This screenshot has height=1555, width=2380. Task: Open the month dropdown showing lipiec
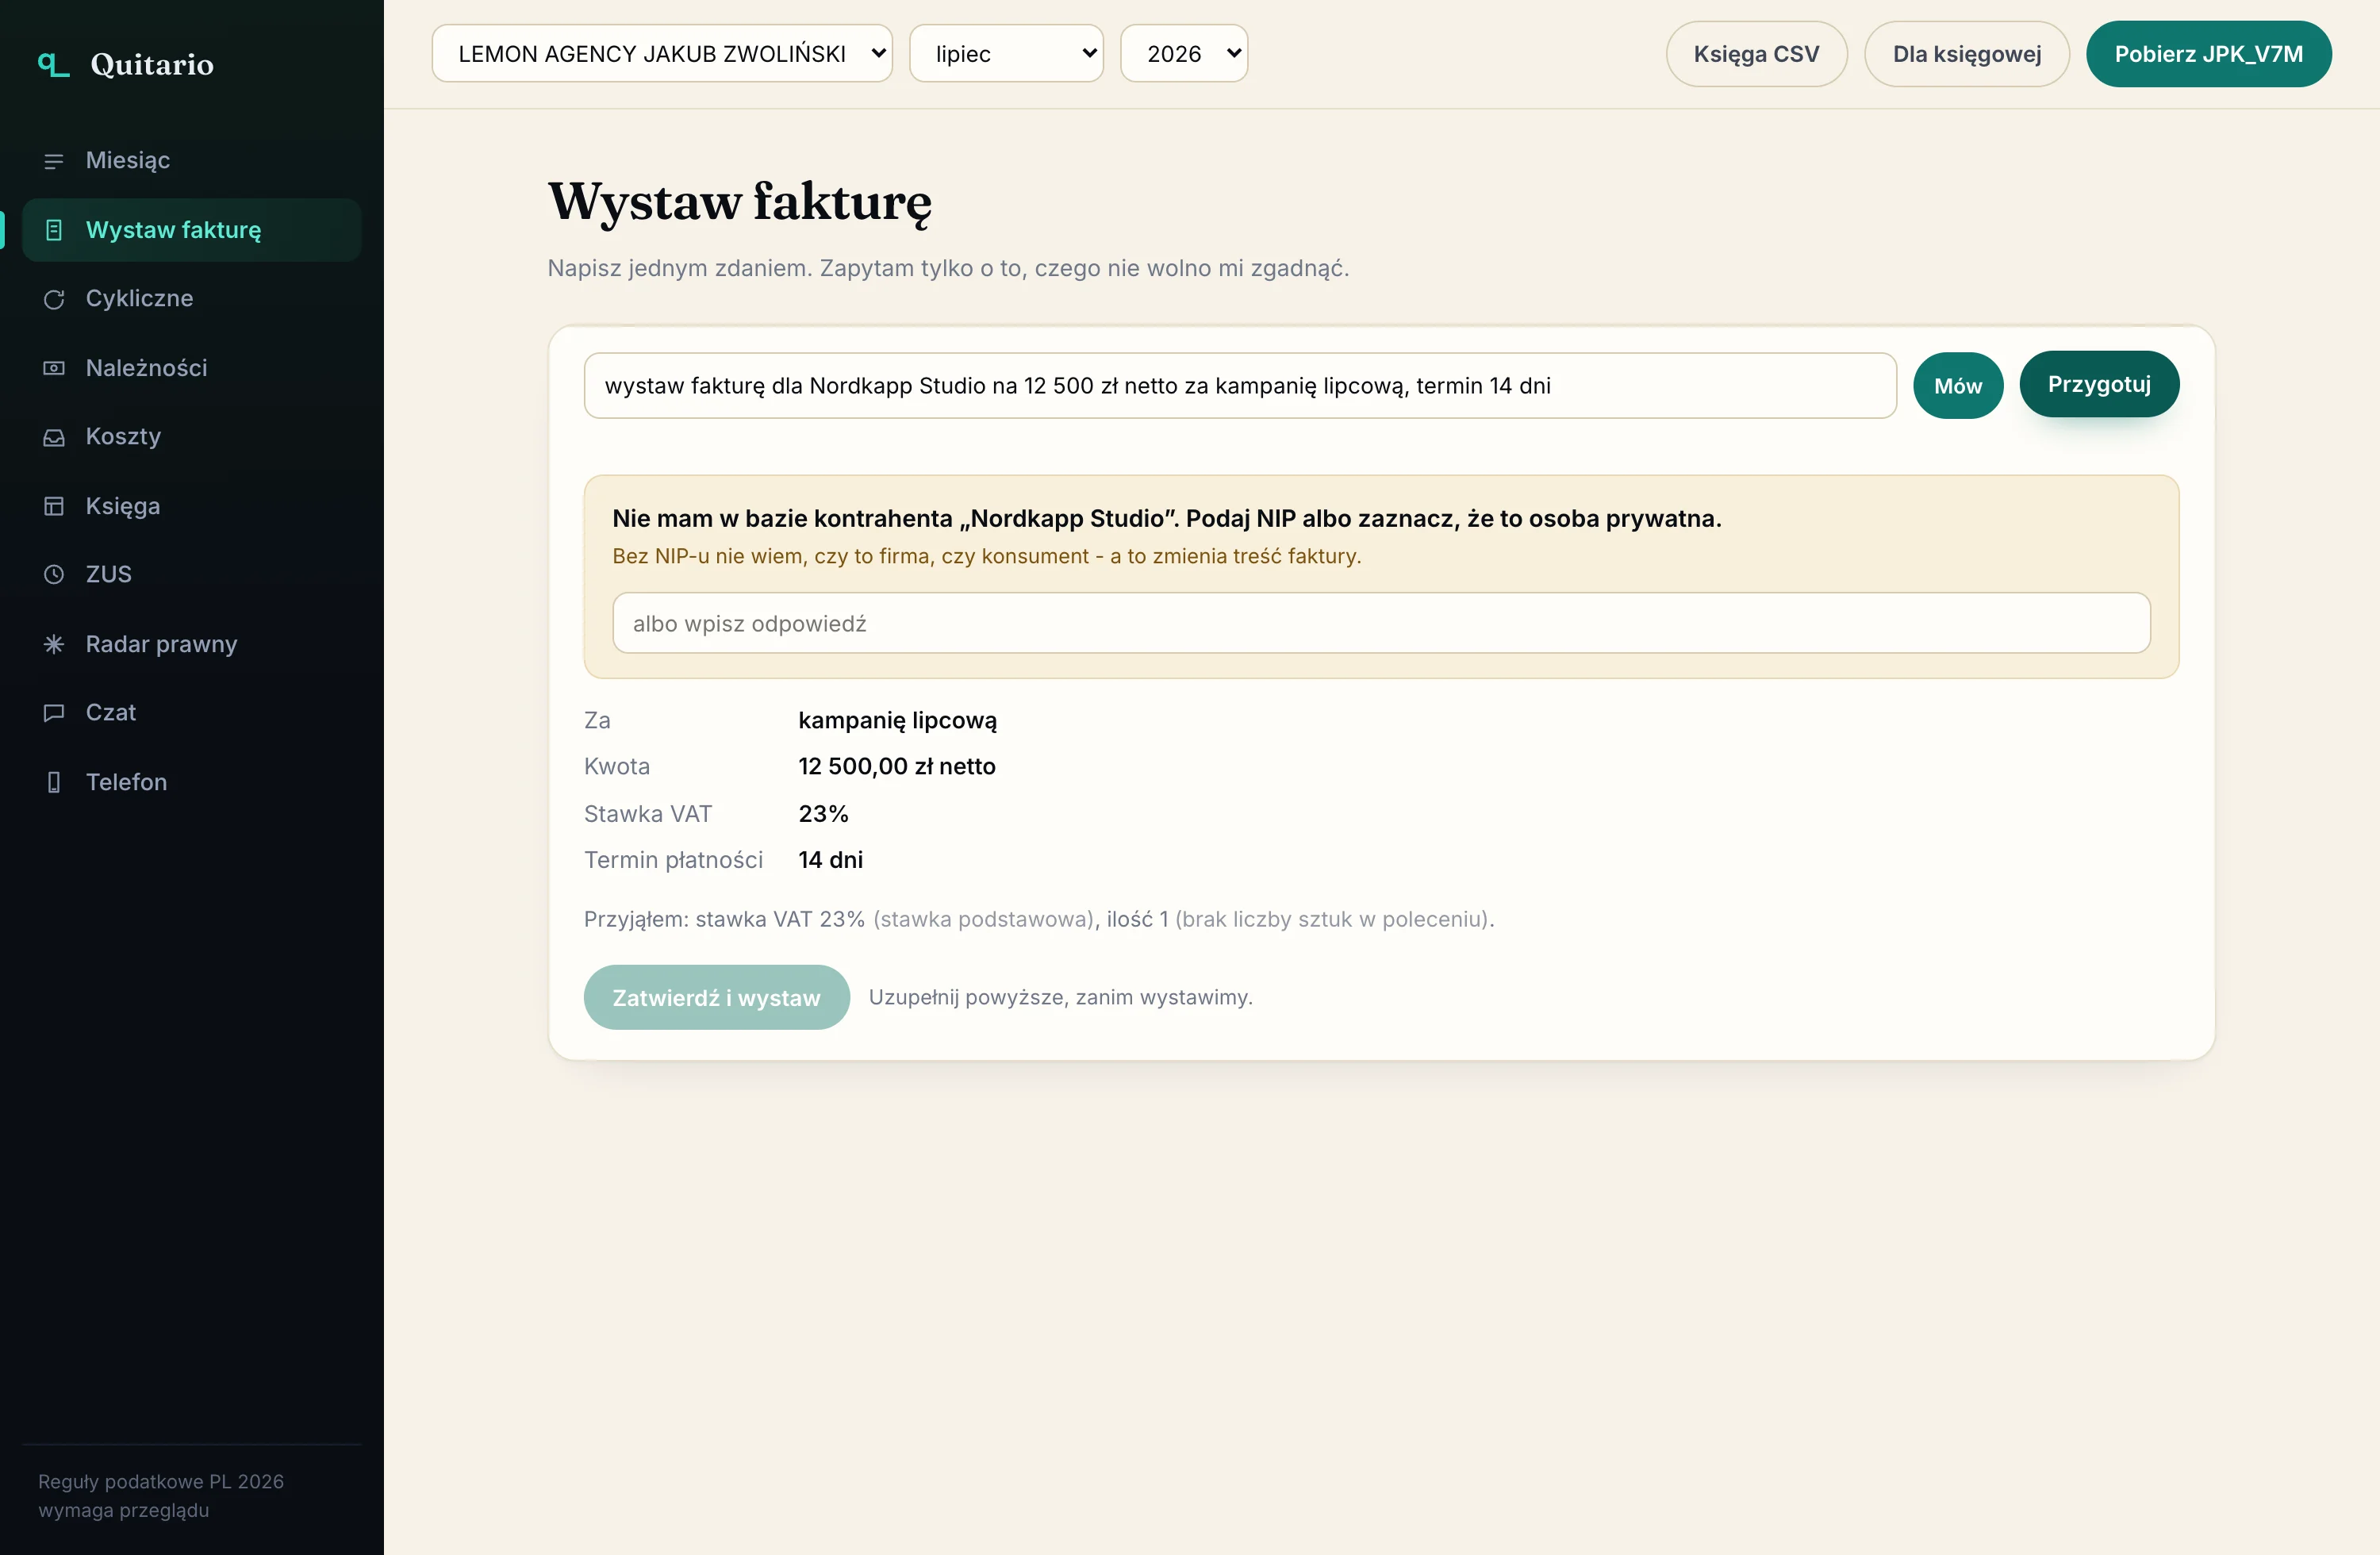click(x=1006, y=54)
